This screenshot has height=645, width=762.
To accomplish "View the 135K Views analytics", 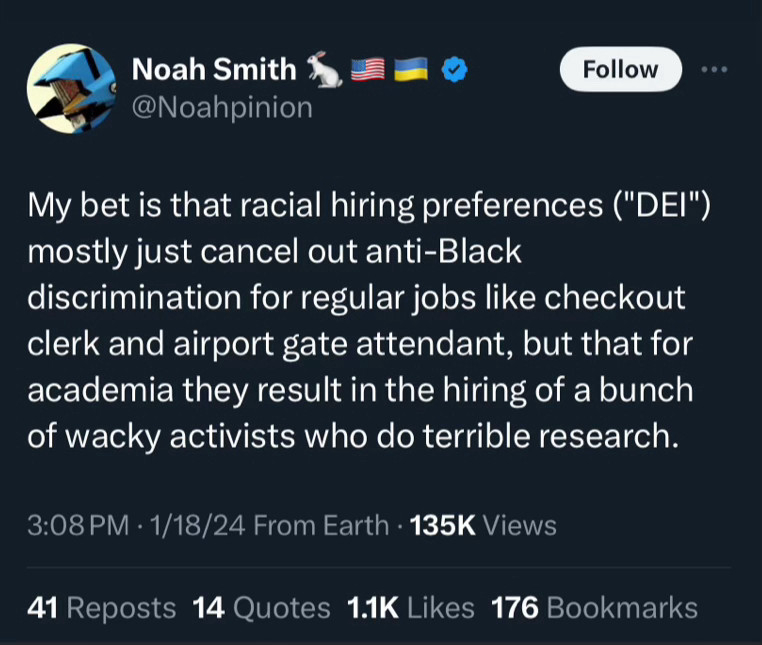I will coord(483,525).
